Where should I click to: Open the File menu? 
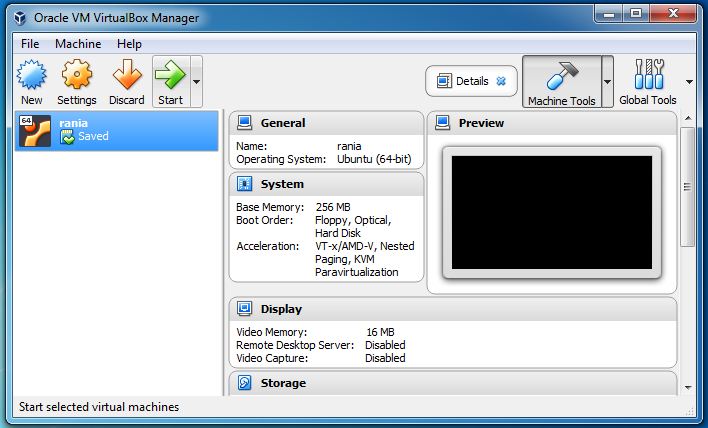[x=30, y=44]
